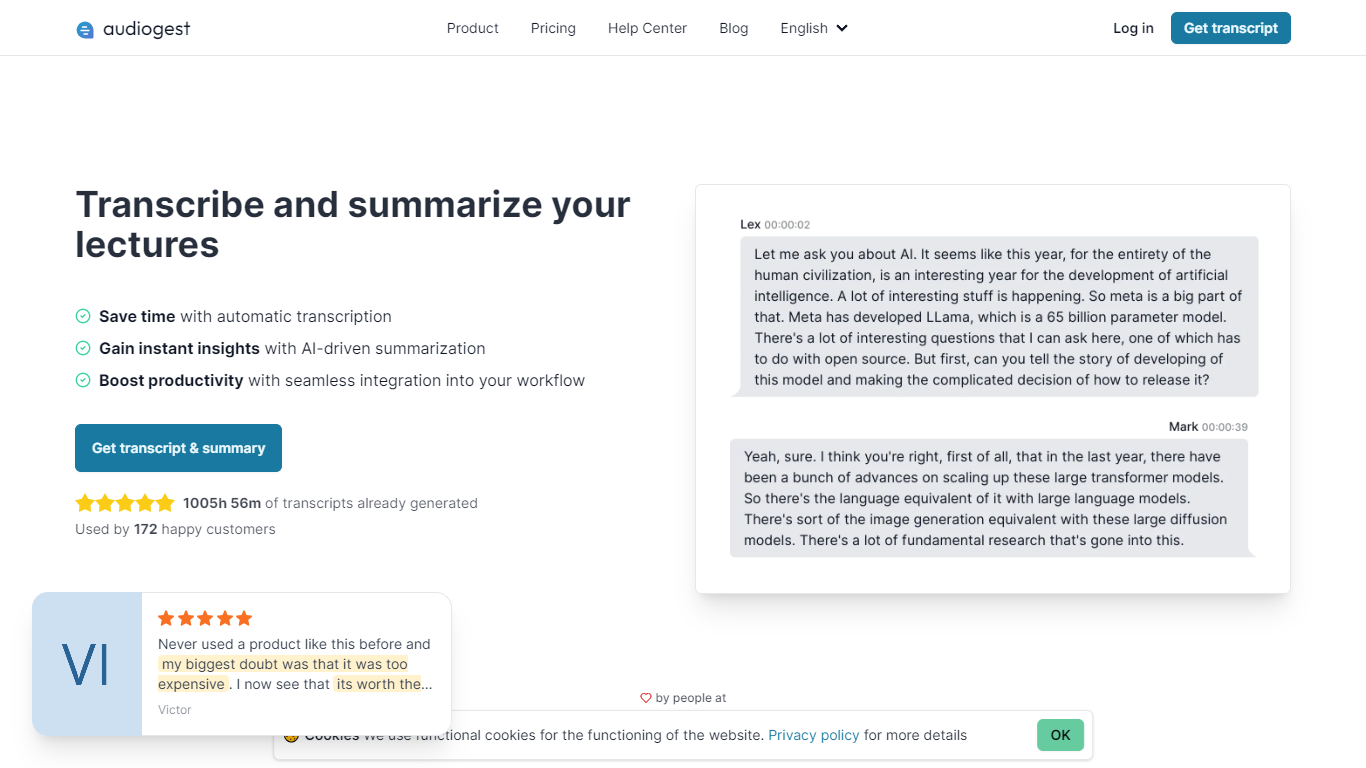Click Get transcript & summary button

(x=178, y=448)
